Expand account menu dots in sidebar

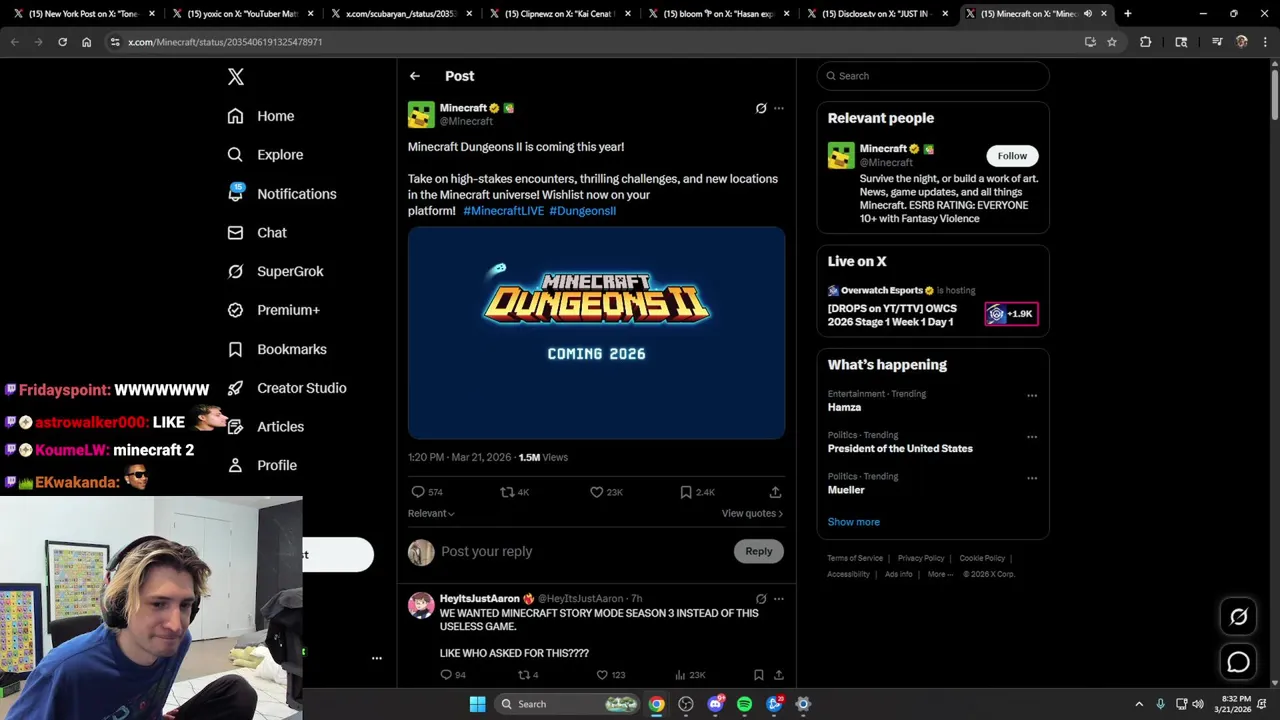pyautogui.click(x=377, y=658)
